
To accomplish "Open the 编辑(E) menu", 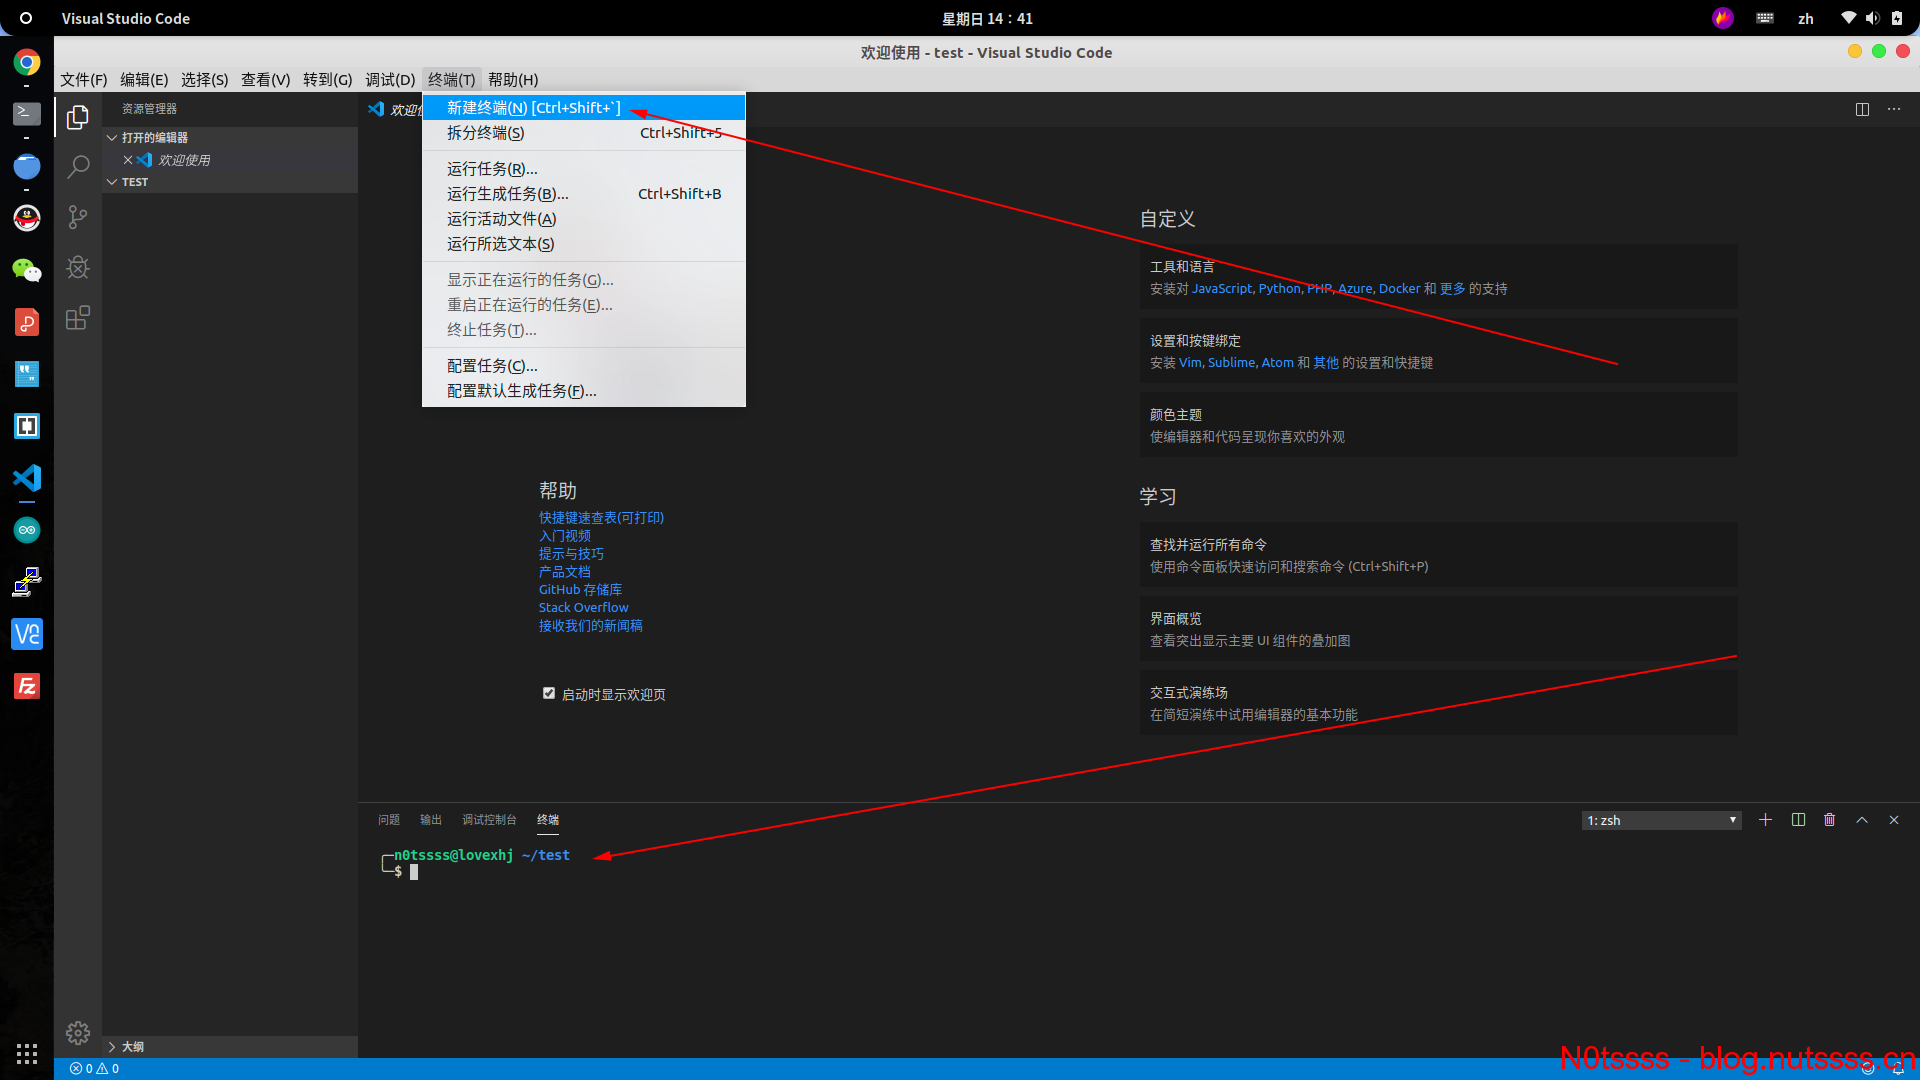I will [x=144, y=80].
